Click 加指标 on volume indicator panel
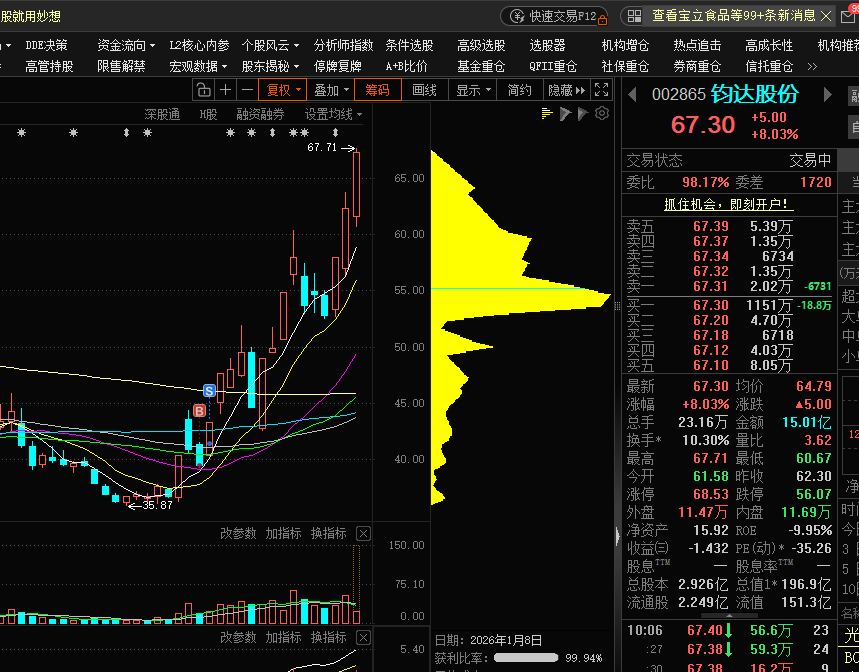Viewport: 859px width, 672px height. pos(283,533)
